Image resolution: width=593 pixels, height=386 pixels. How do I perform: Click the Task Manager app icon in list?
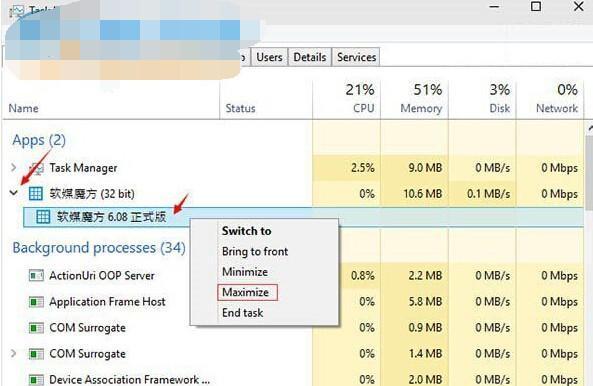[x=37, y=168]
